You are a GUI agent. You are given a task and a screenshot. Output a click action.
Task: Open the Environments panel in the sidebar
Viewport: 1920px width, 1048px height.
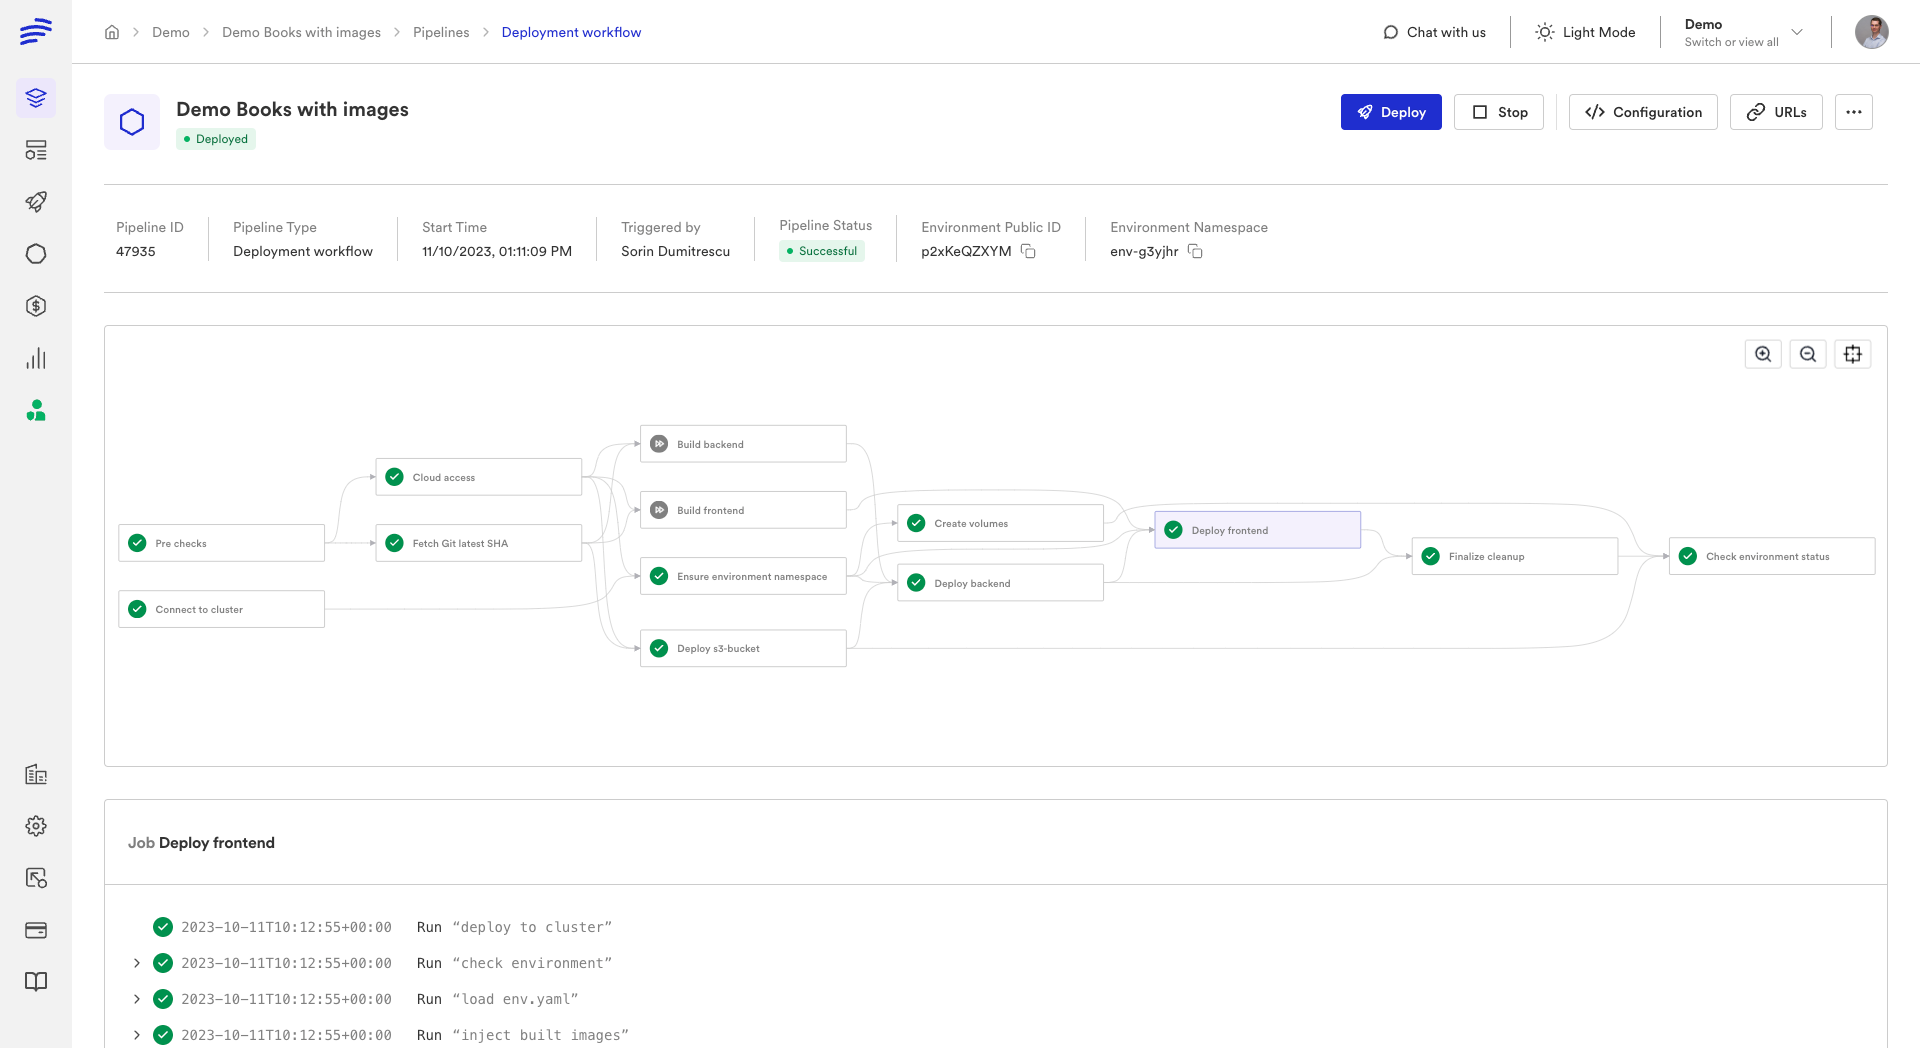click(x=36, y=98)
